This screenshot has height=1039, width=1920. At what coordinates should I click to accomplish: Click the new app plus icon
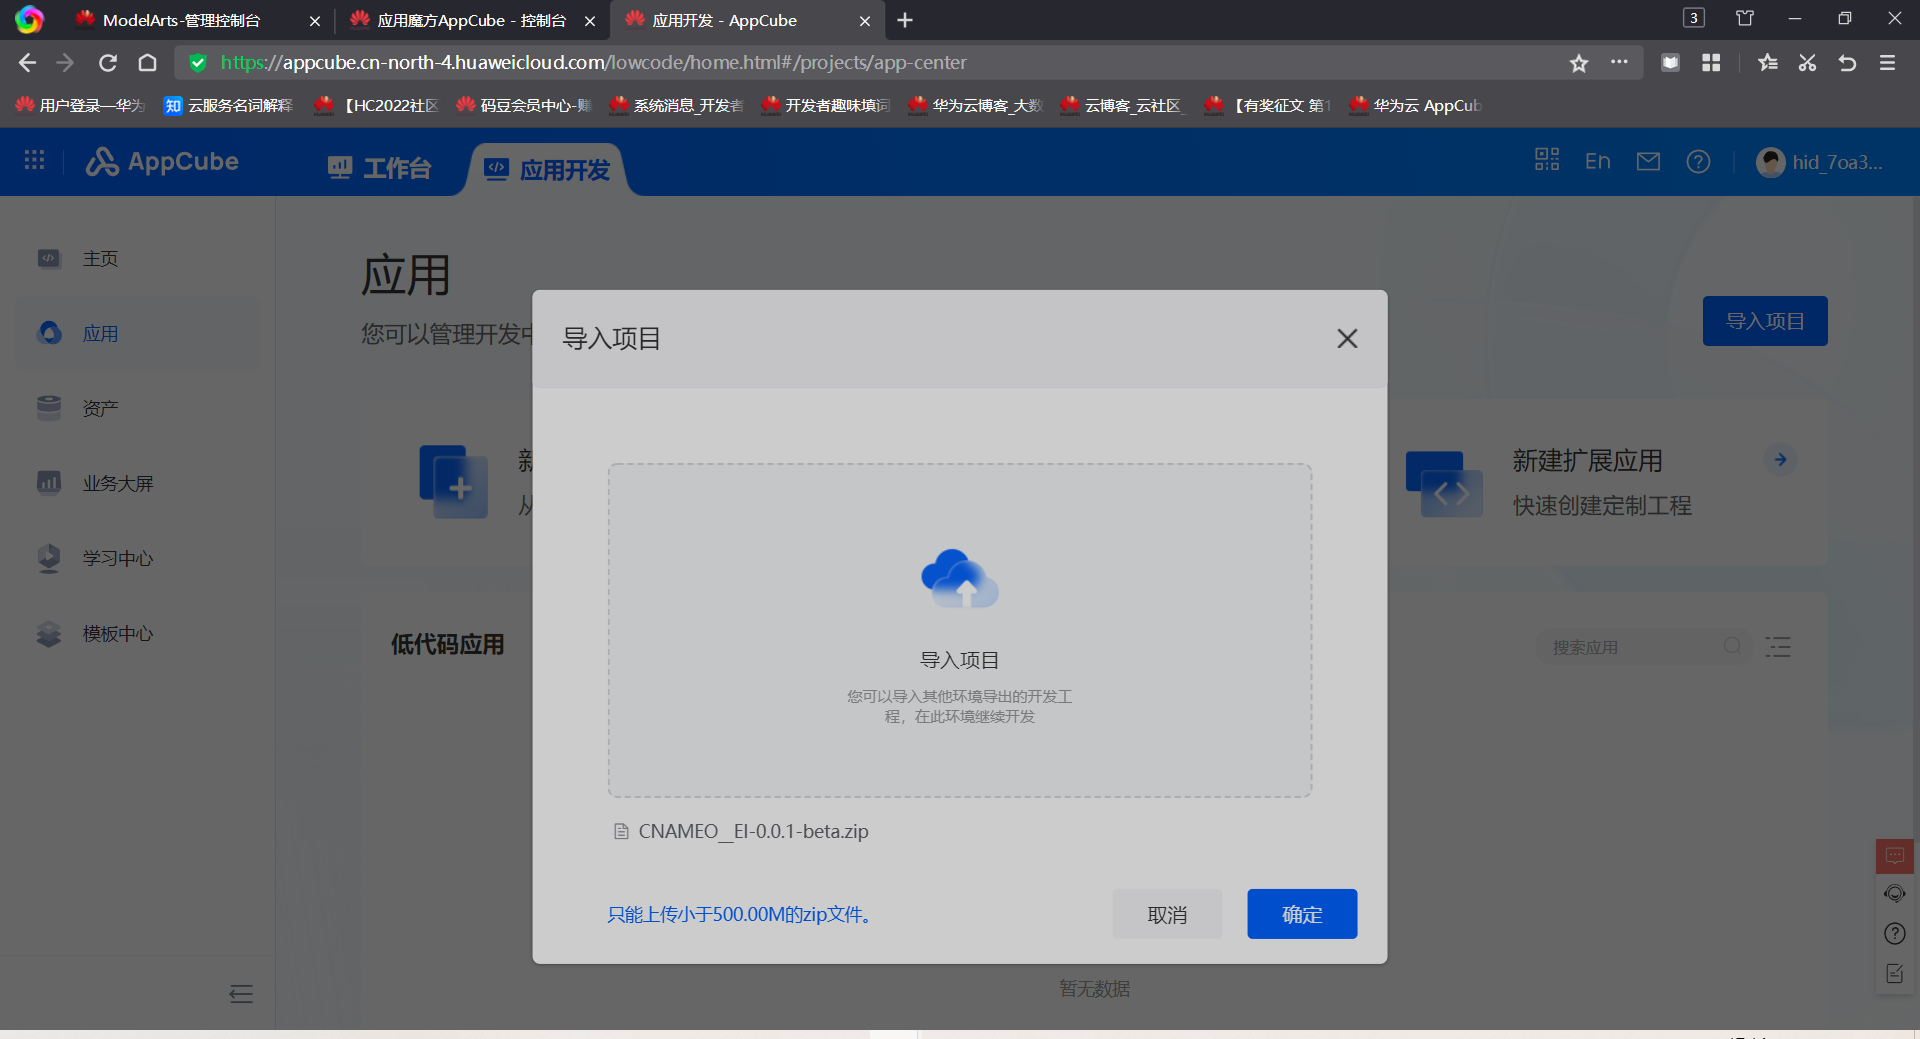point(454,482)
